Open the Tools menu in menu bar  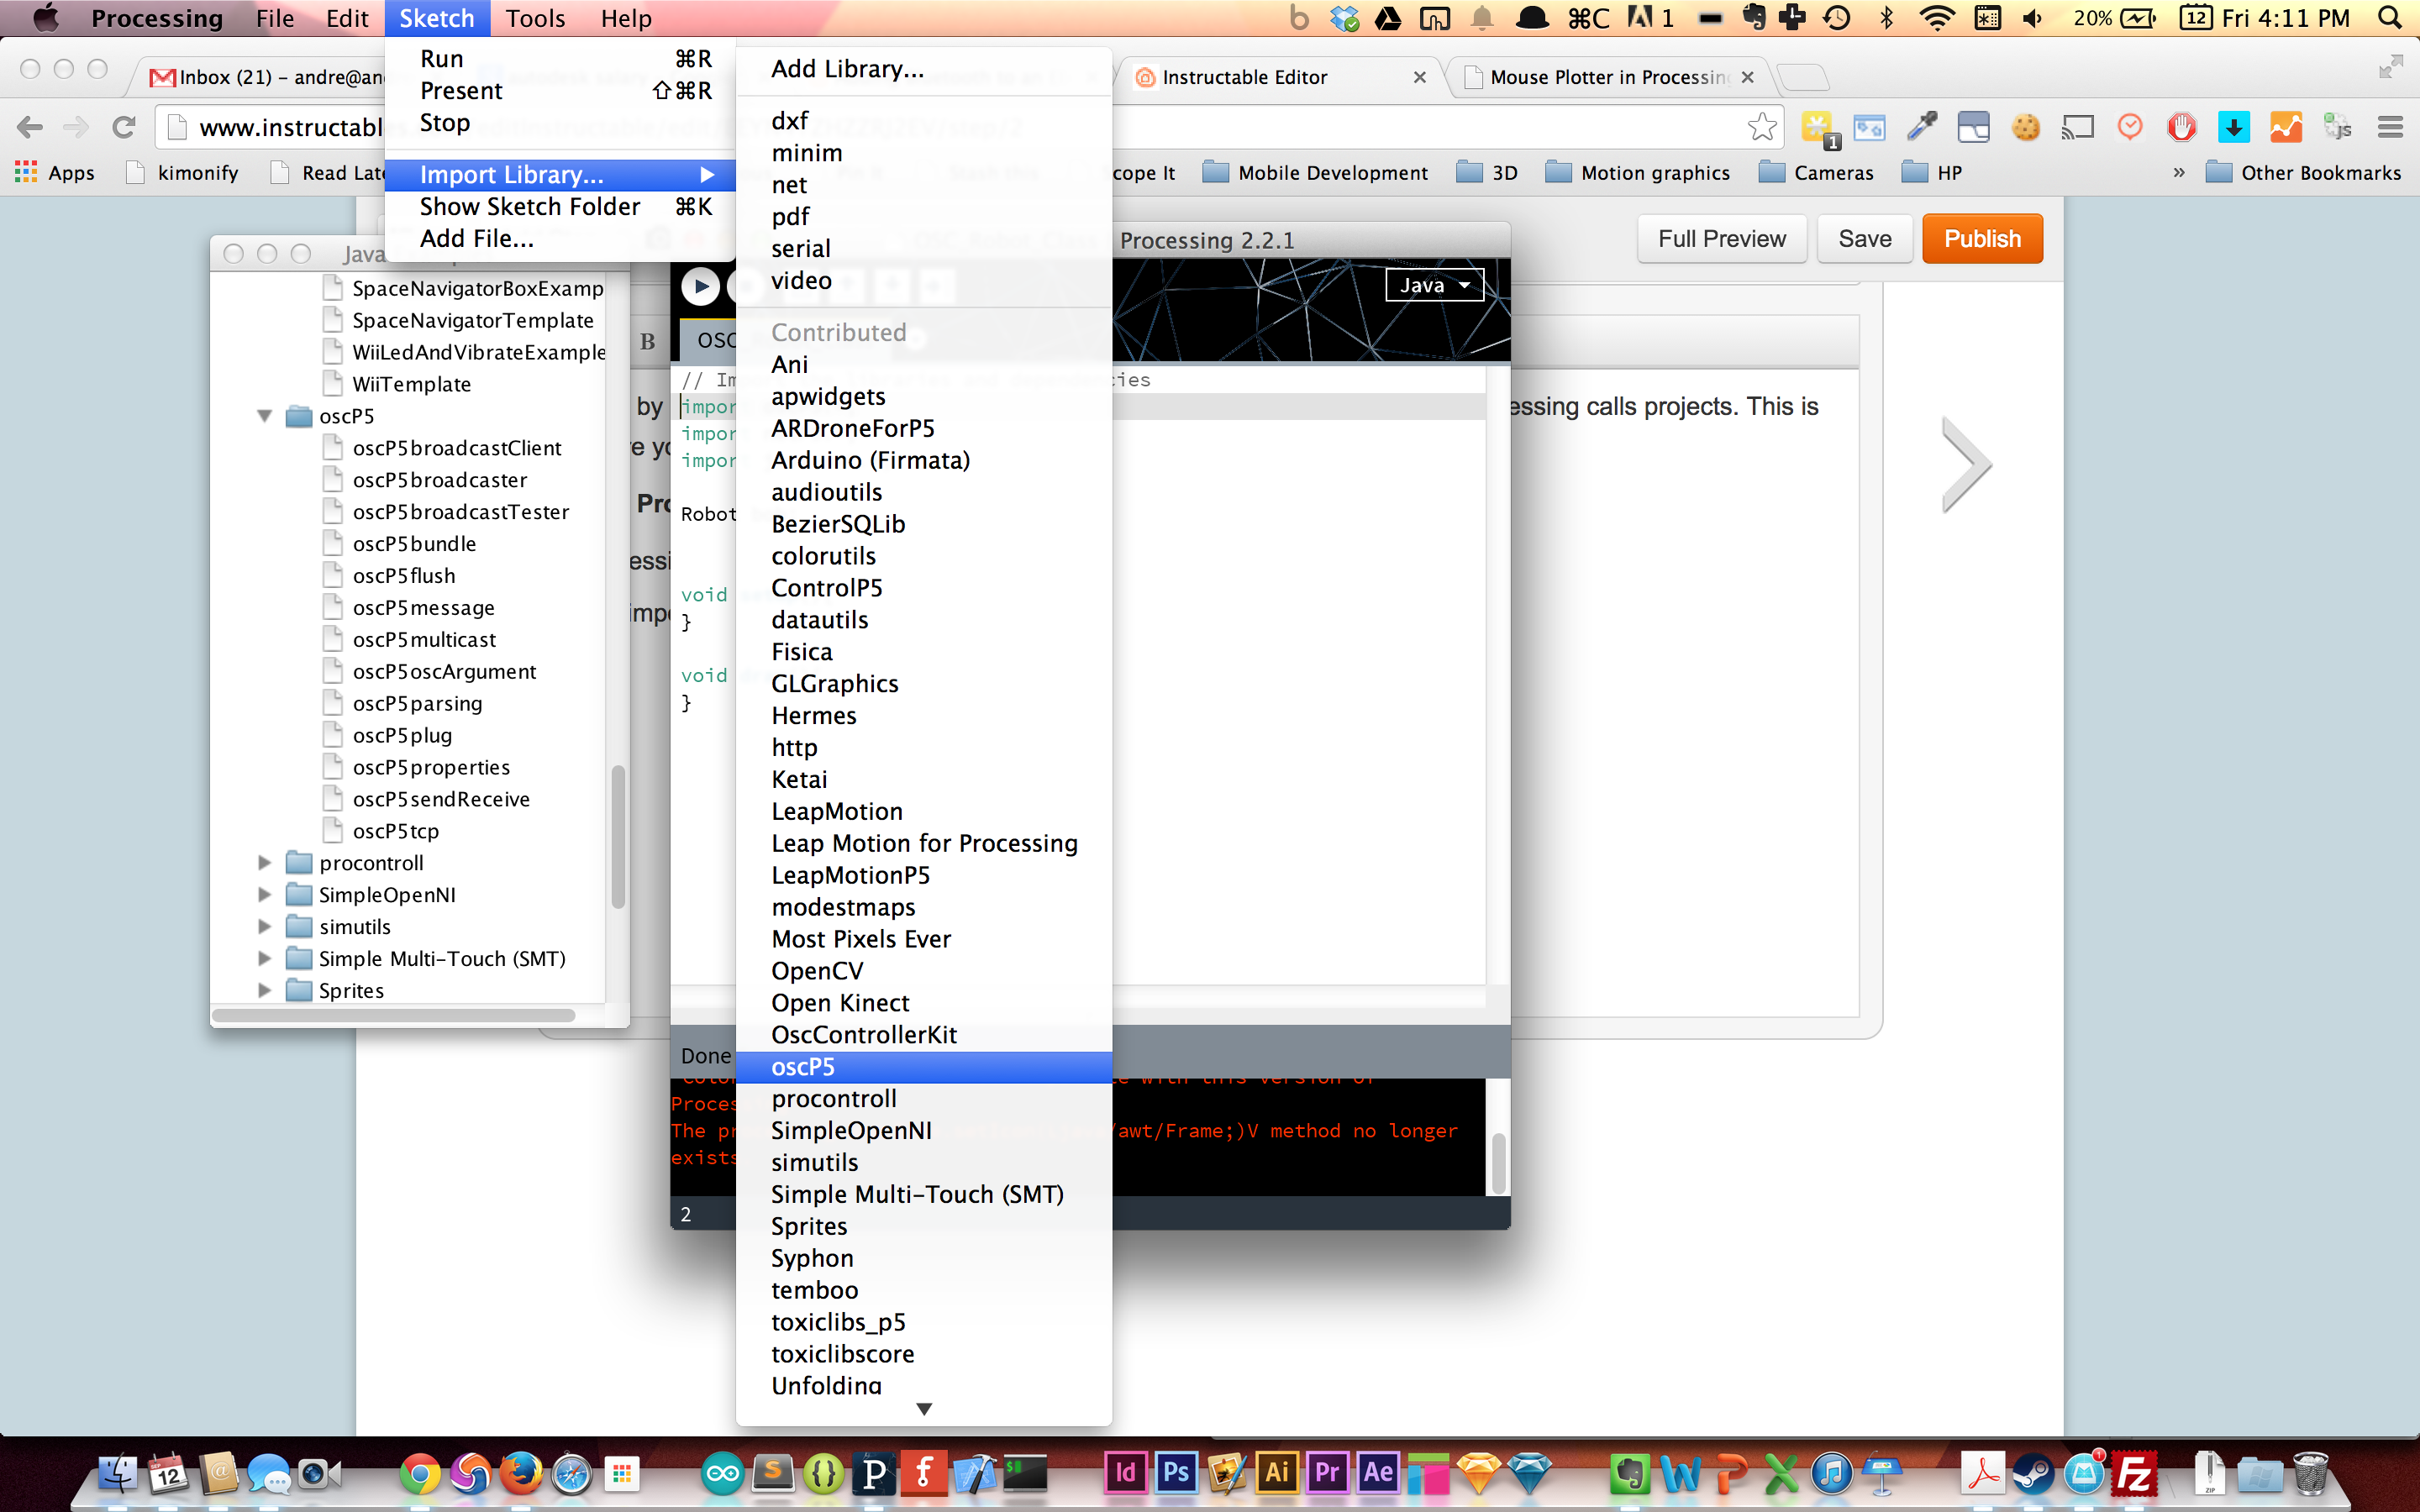tap(535, 18)
